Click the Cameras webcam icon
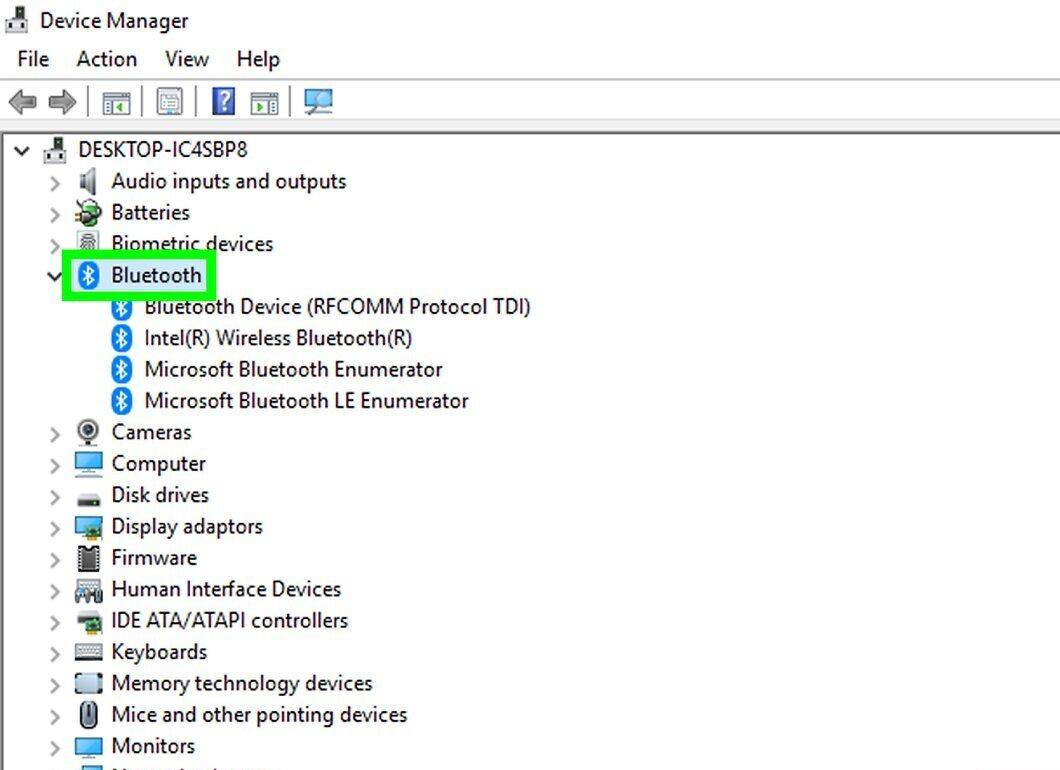The height and width of the screenshot is (770, 1060). point(88,432)
